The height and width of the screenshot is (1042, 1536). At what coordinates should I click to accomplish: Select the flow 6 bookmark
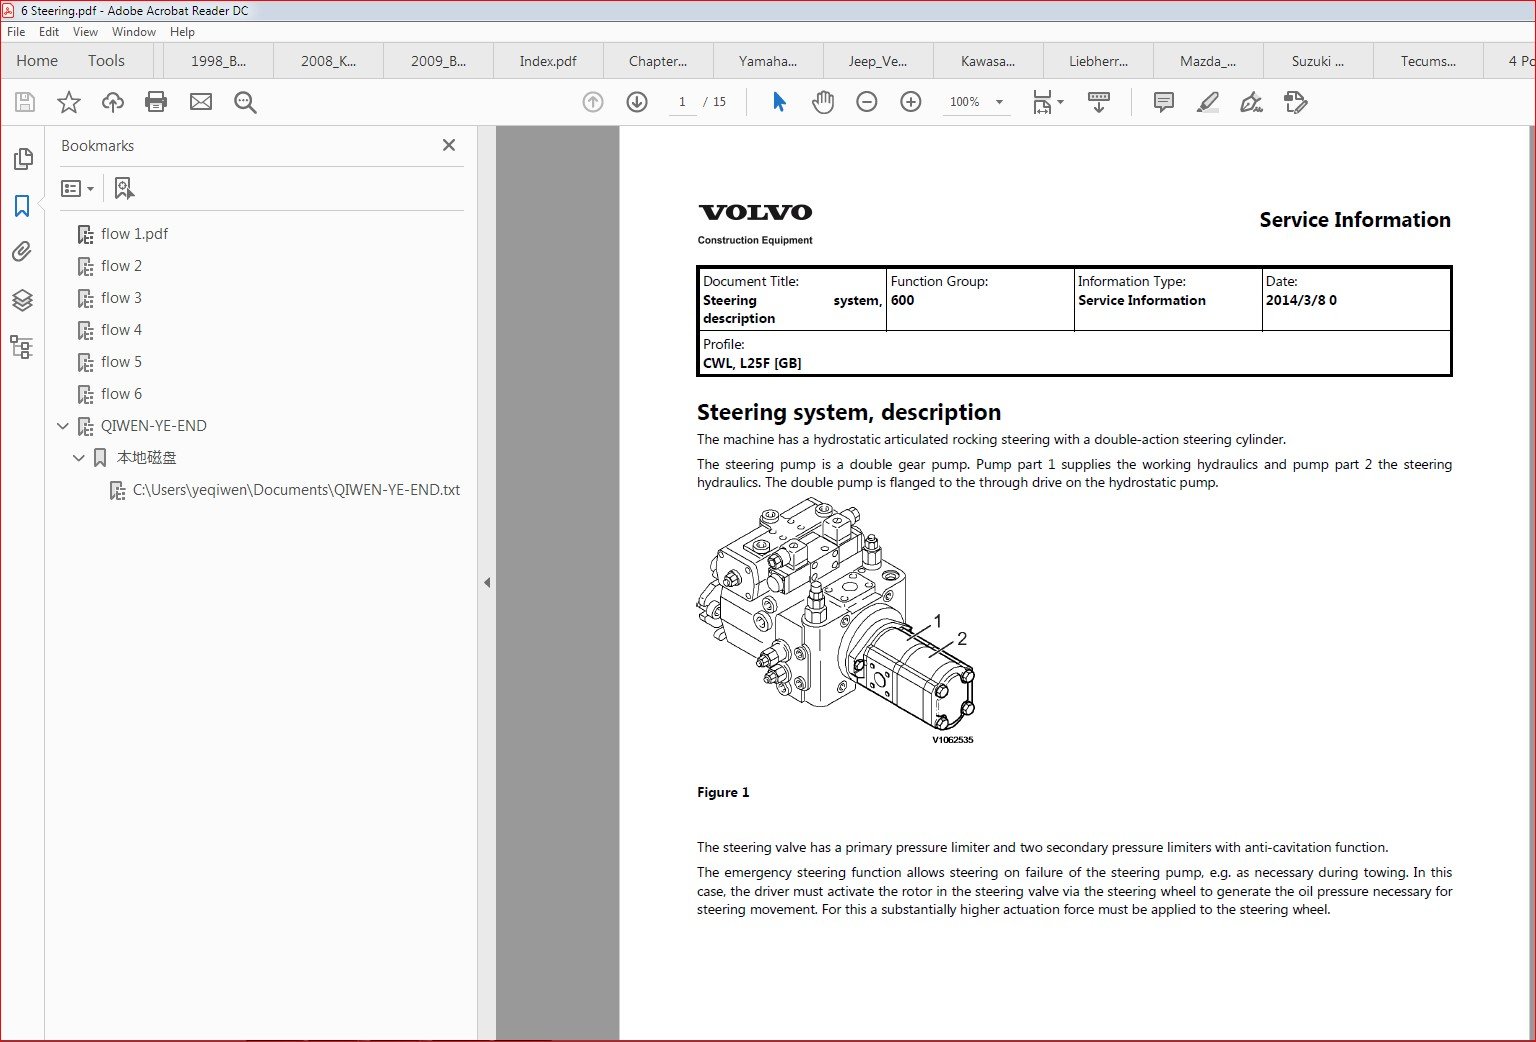[x=121, y=394]
